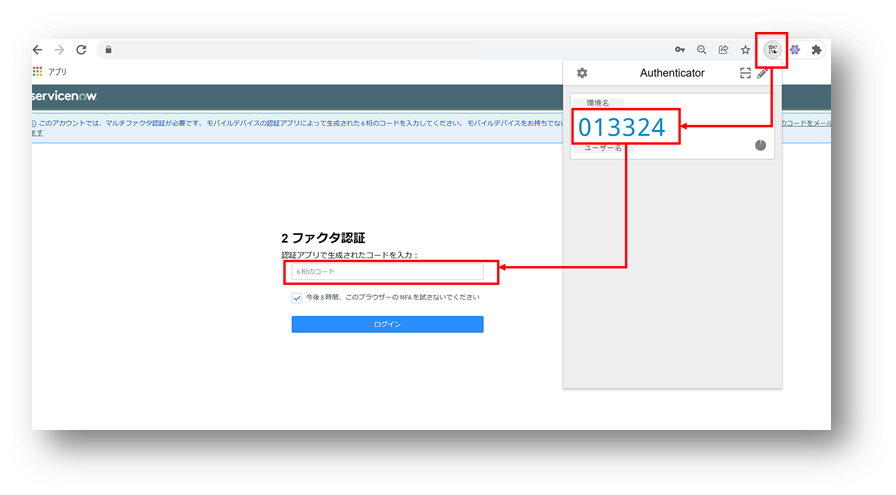Open the Authenticator extension icon in the toolbar
The width and height of the screenshot is (896, 495).
(773, 50)
